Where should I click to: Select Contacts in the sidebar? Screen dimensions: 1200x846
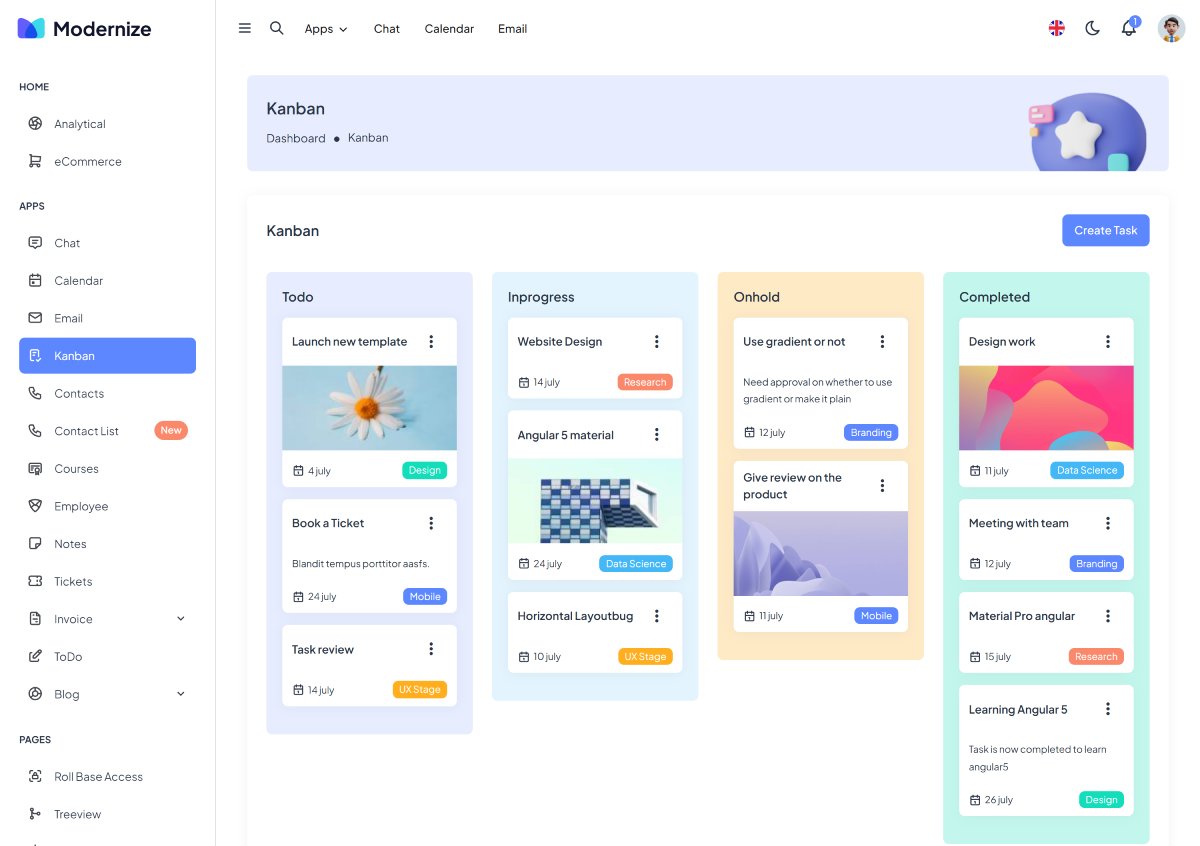coord(79,393)
